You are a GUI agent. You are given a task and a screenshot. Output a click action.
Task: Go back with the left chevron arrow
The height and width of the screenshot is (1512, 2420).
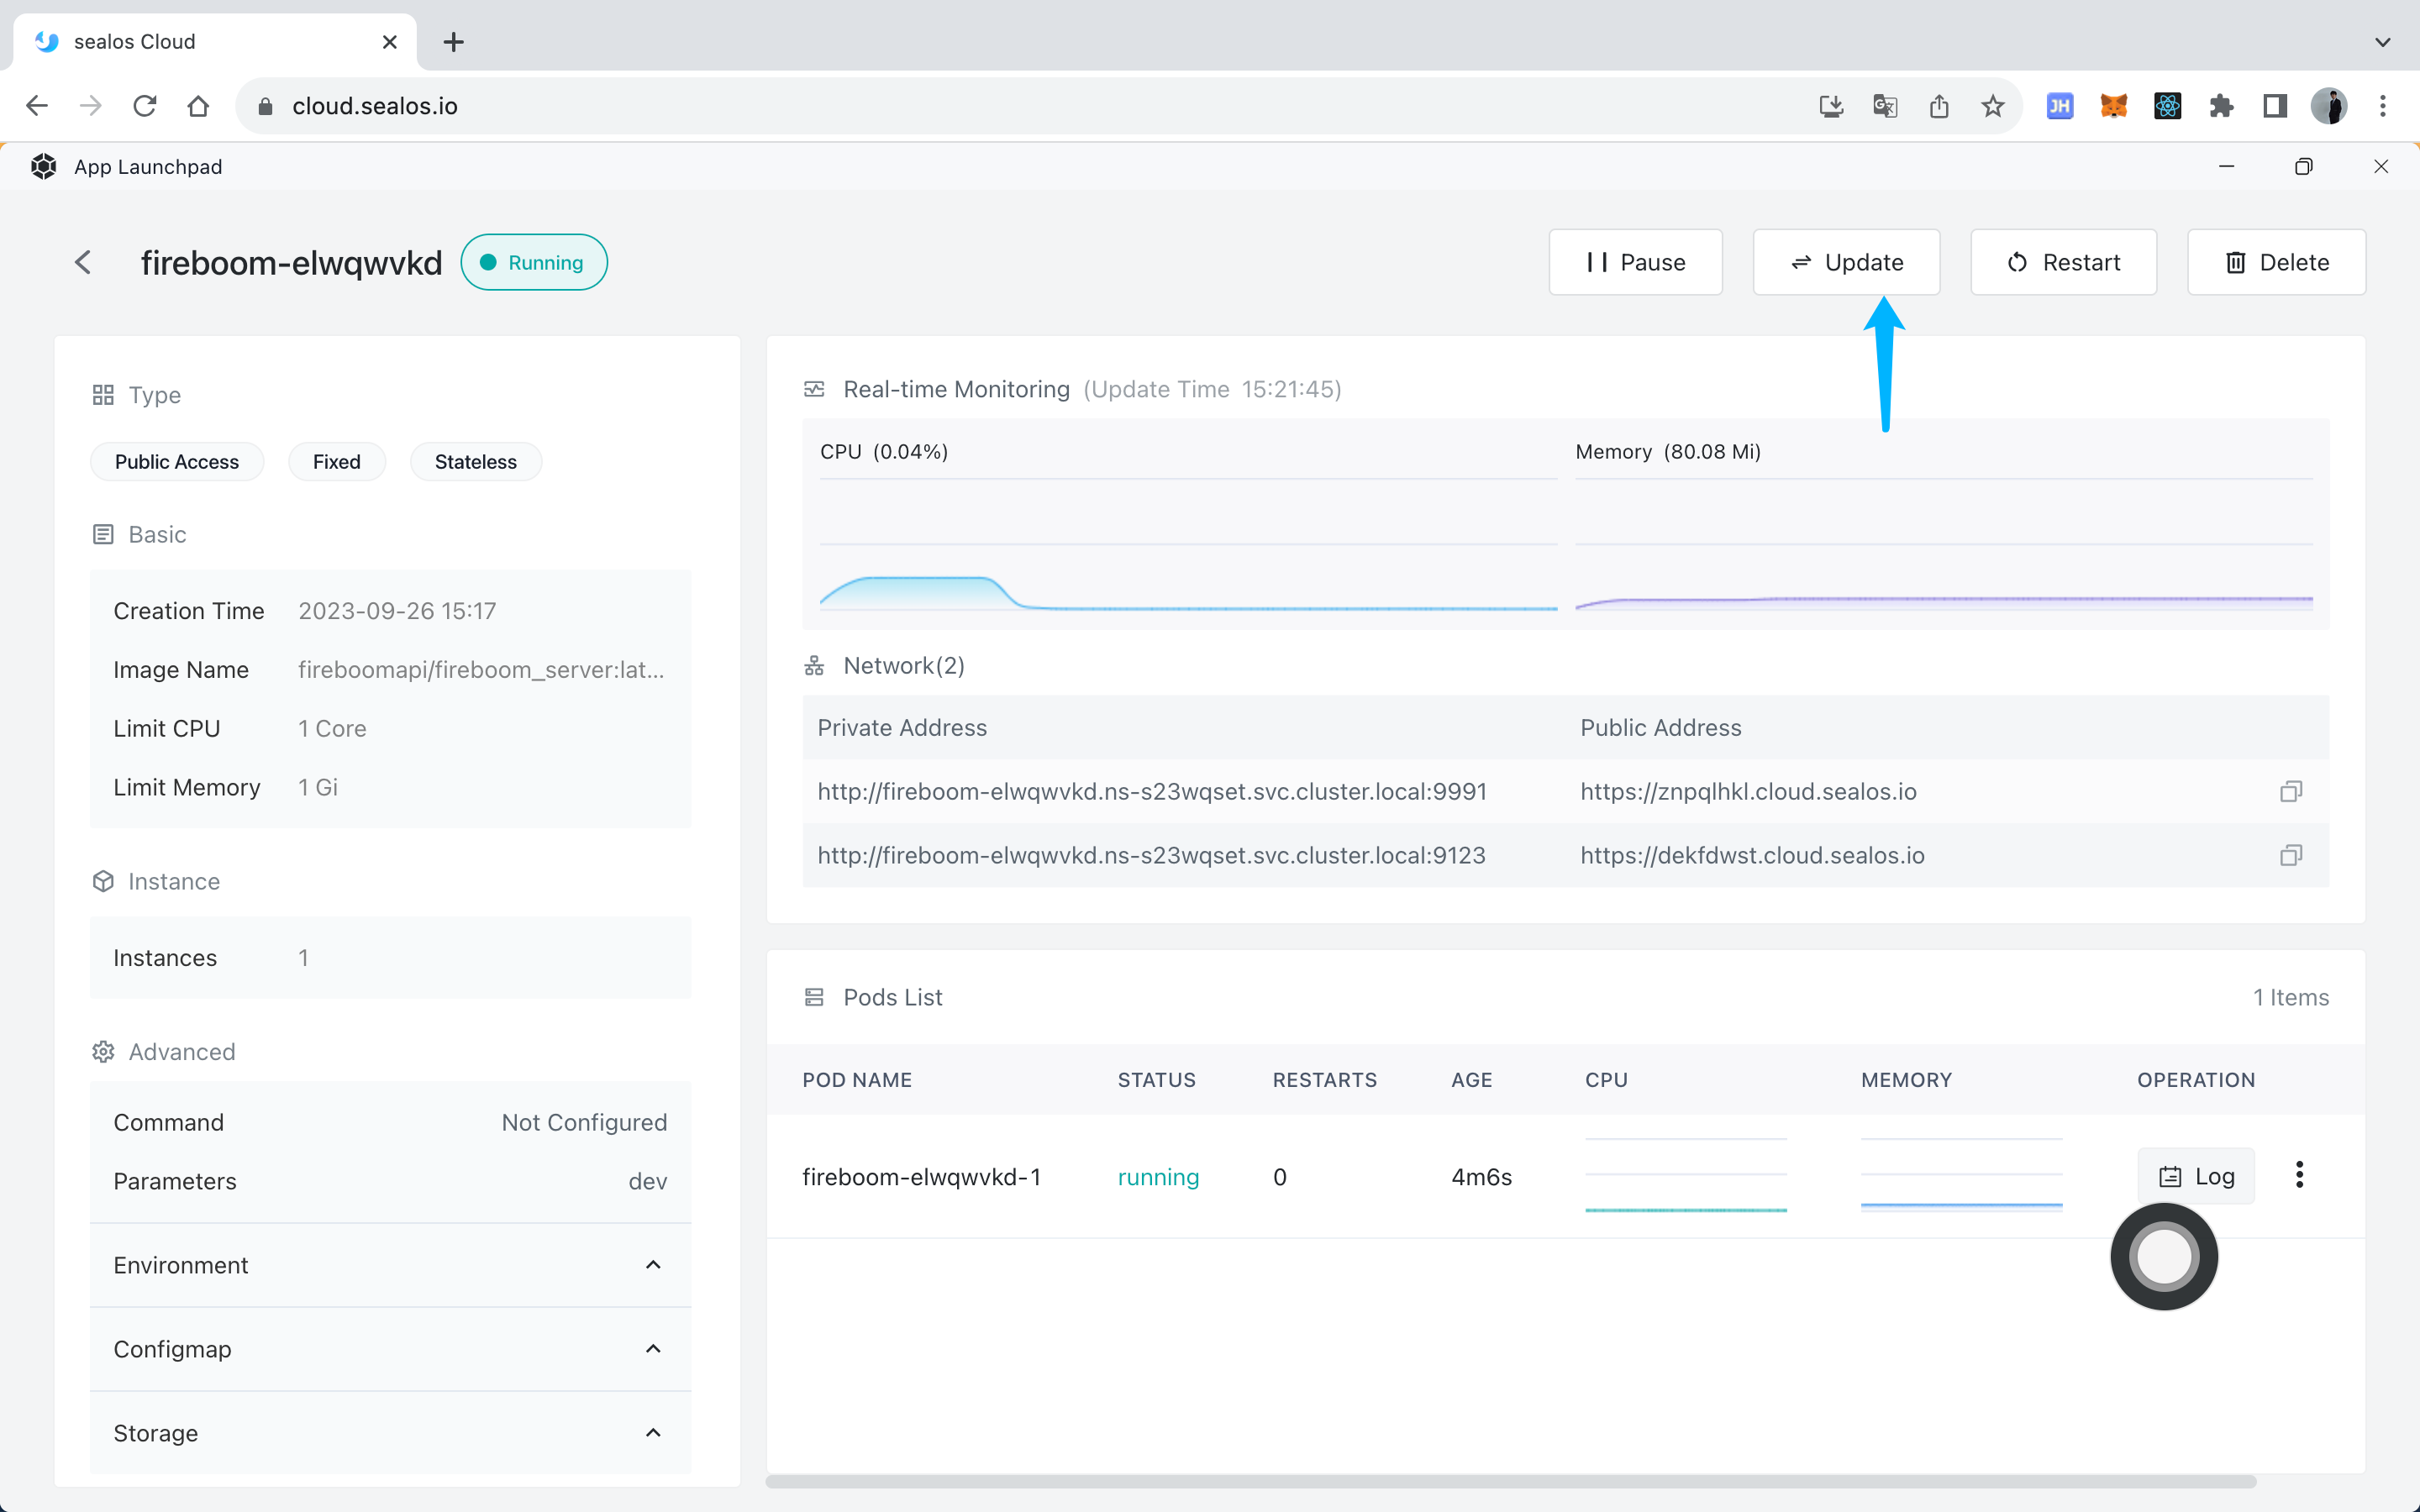(x=83, y=262)
